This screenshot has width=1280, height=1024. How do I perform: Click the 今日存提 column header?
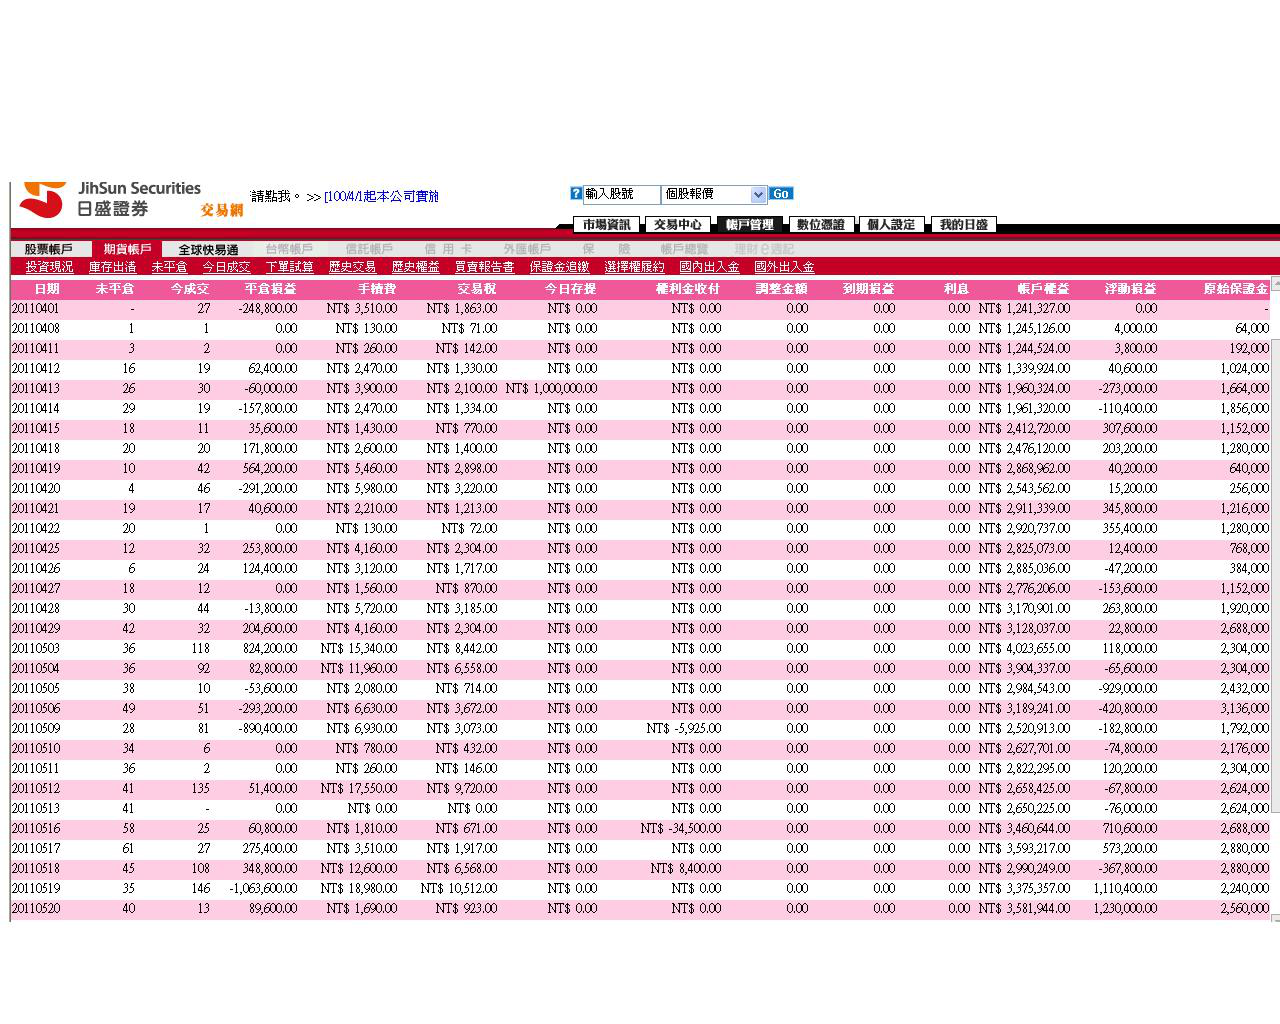[x=570, y=289]
